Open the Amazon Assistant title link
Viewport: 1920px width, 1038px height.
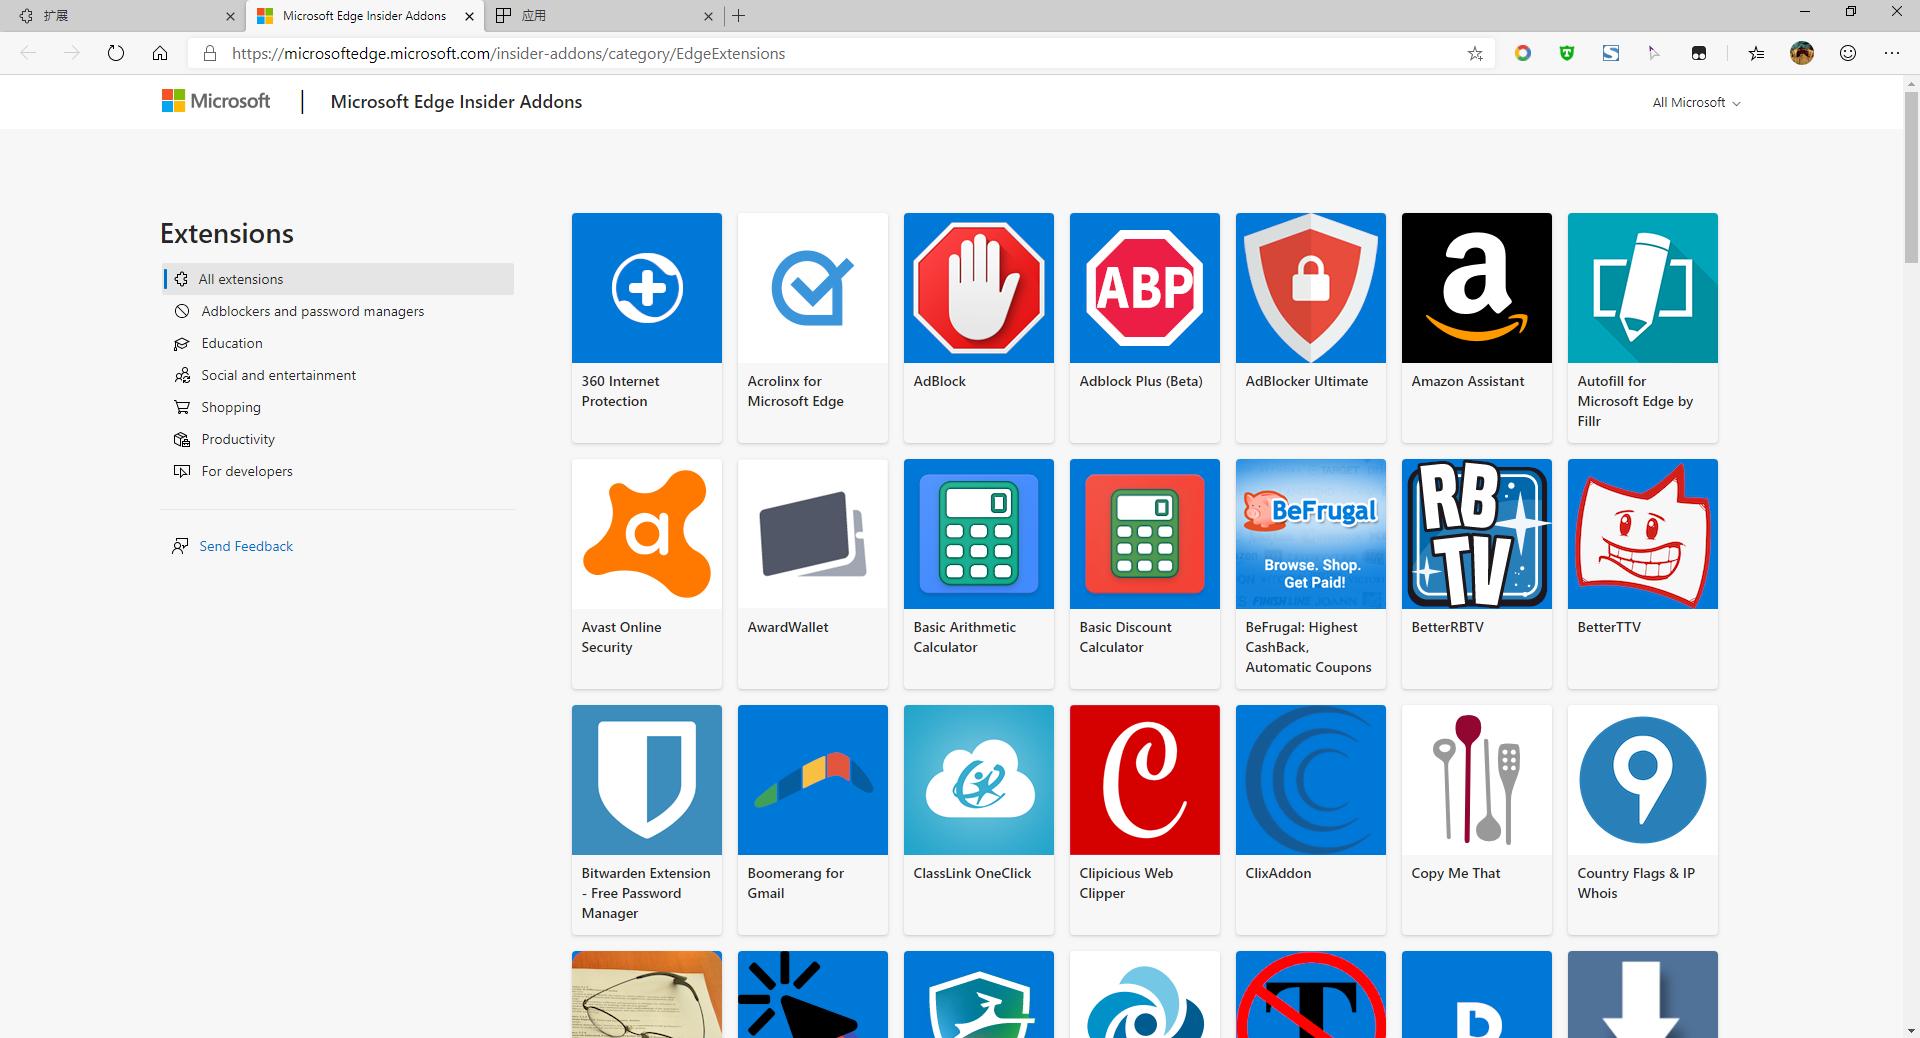click(x=1468, y=381)
